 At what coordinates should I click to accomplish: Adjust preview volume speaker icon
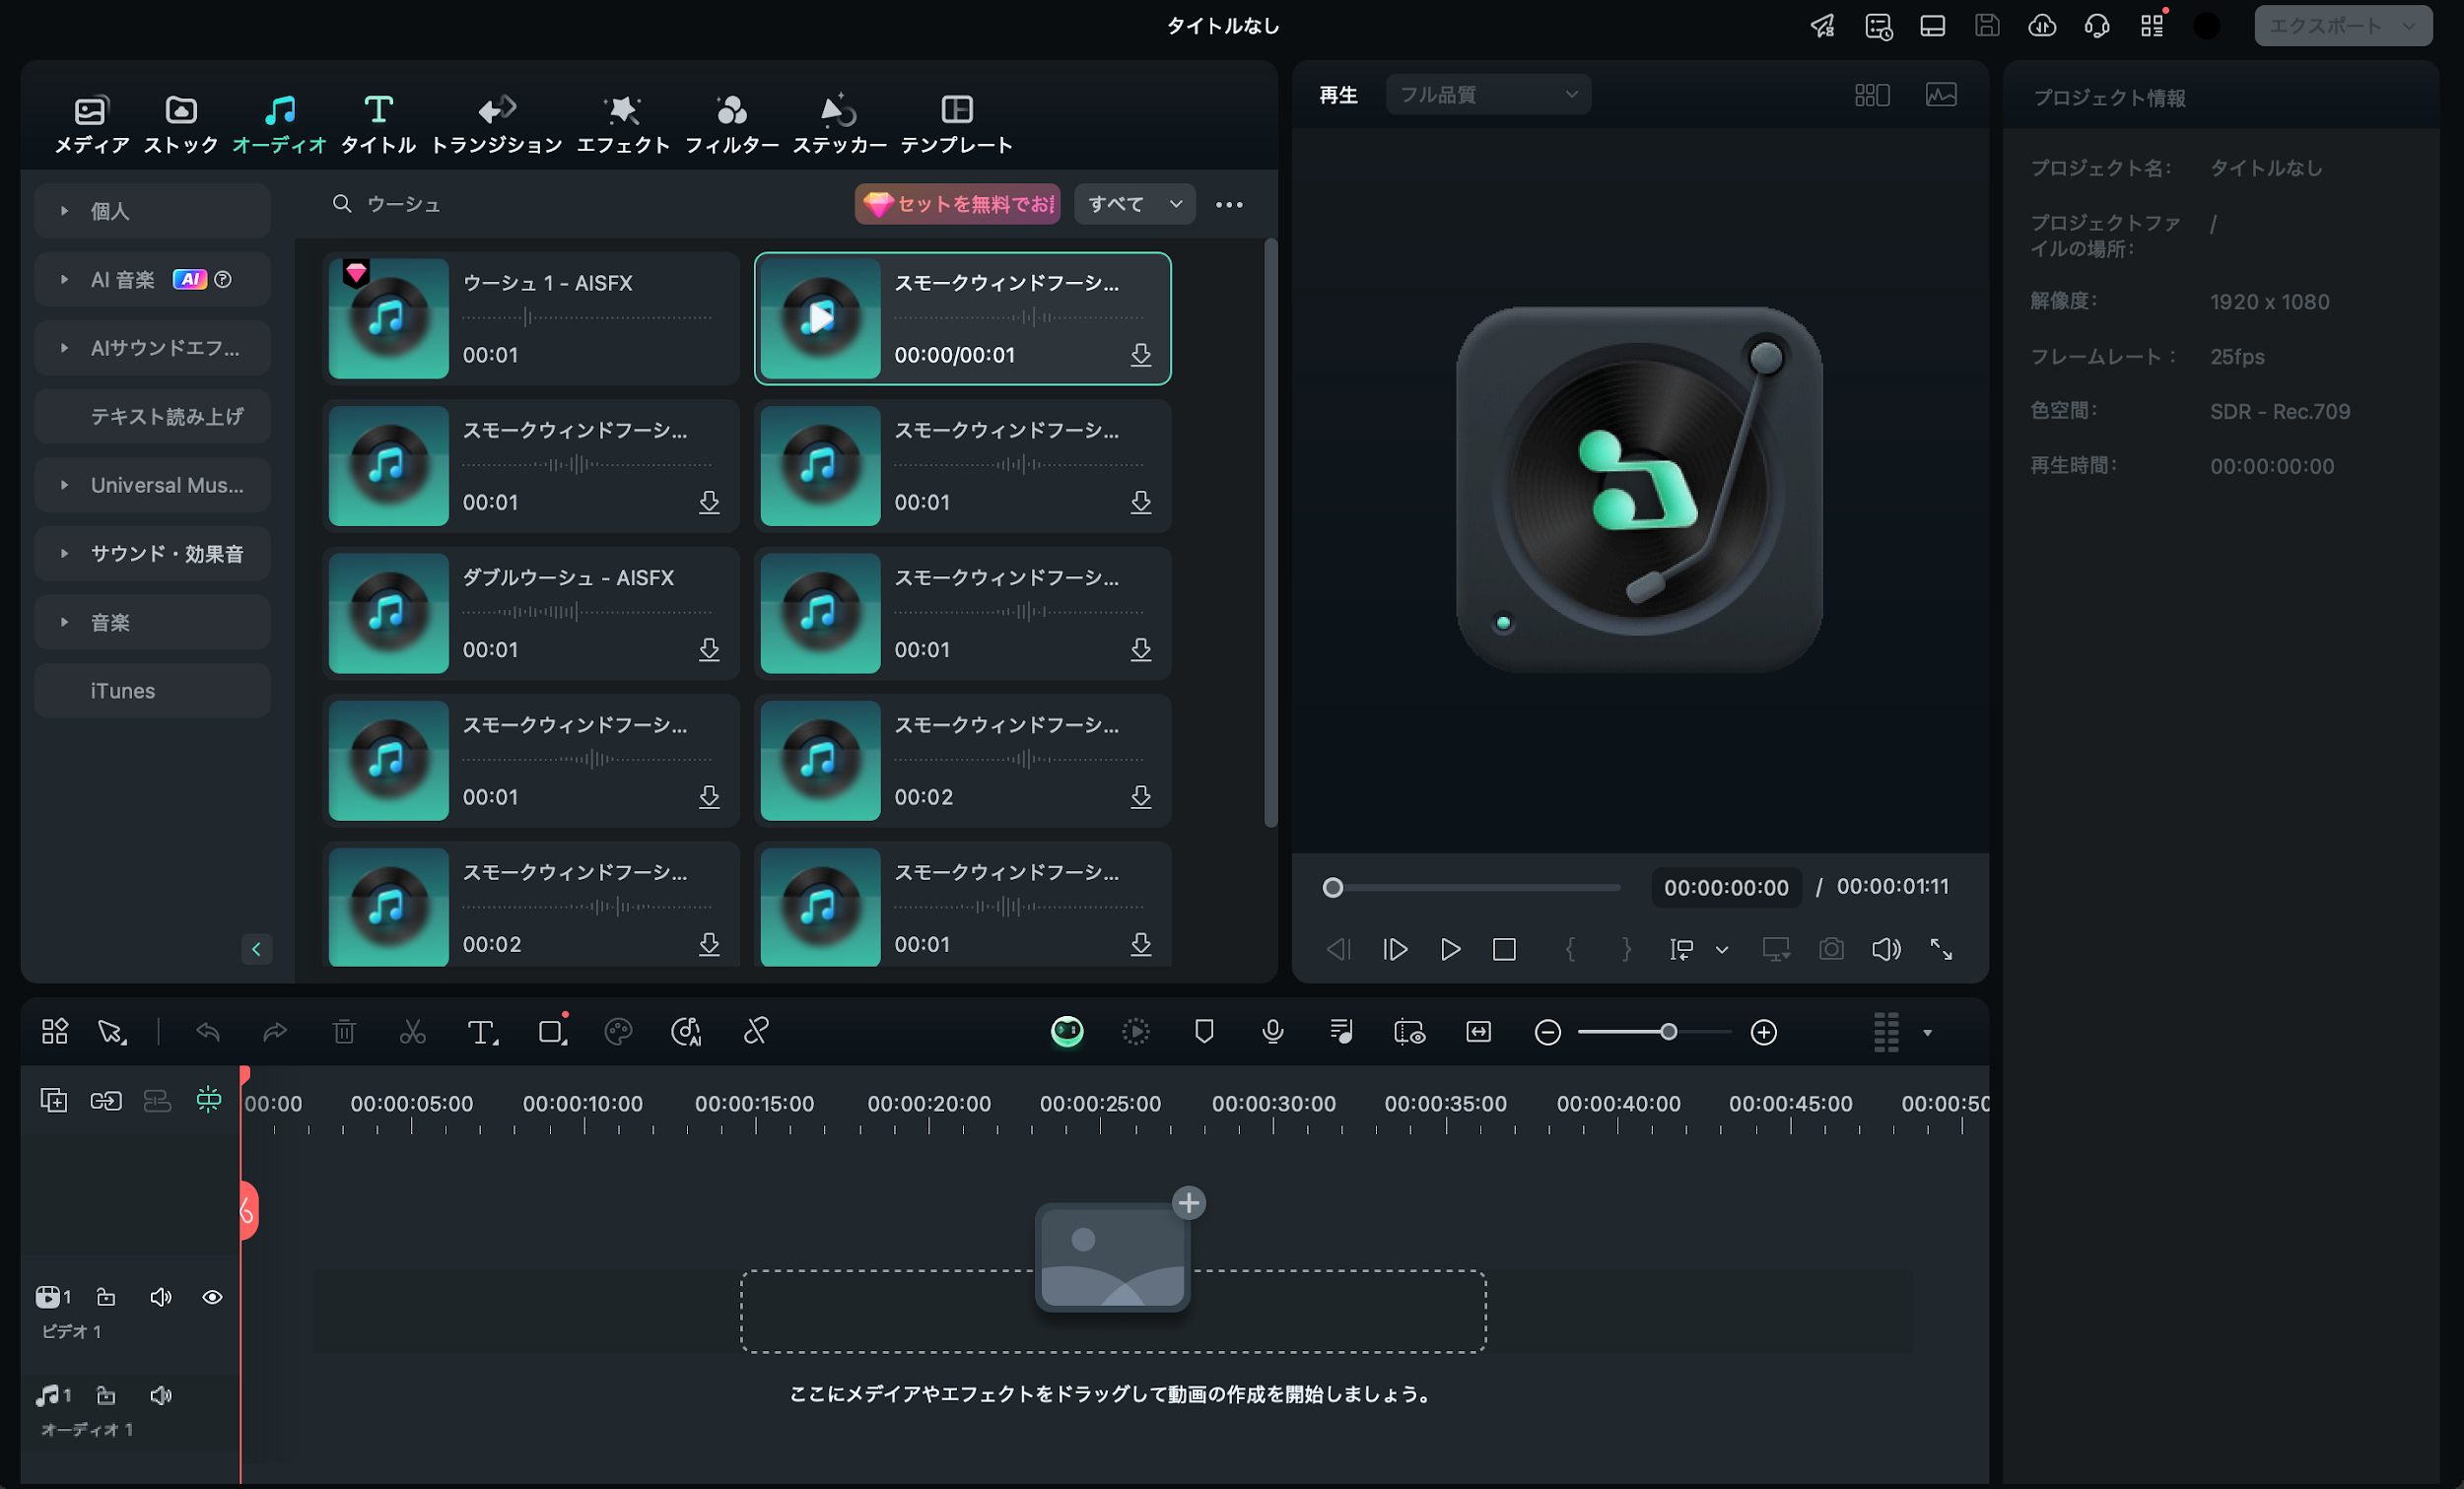pyautogui.click(x=1886, y=949)
